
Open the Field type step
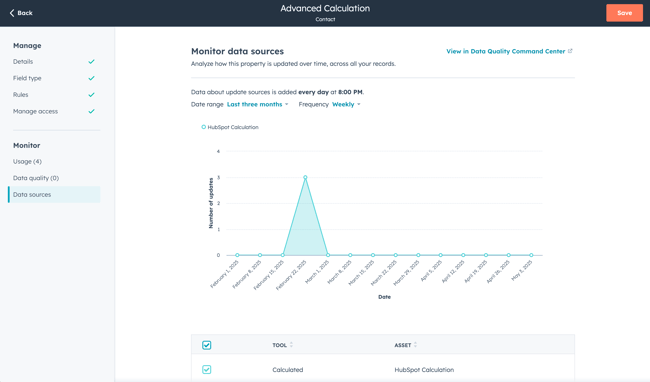[27, 78]
